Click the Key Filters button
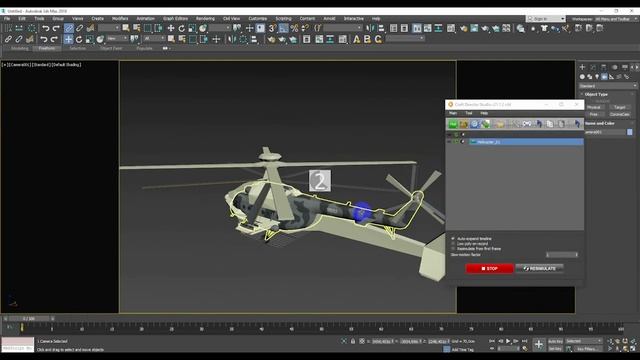Image resolution: width=640 pixels, height=360 pixels. click(x=587, y=349)
